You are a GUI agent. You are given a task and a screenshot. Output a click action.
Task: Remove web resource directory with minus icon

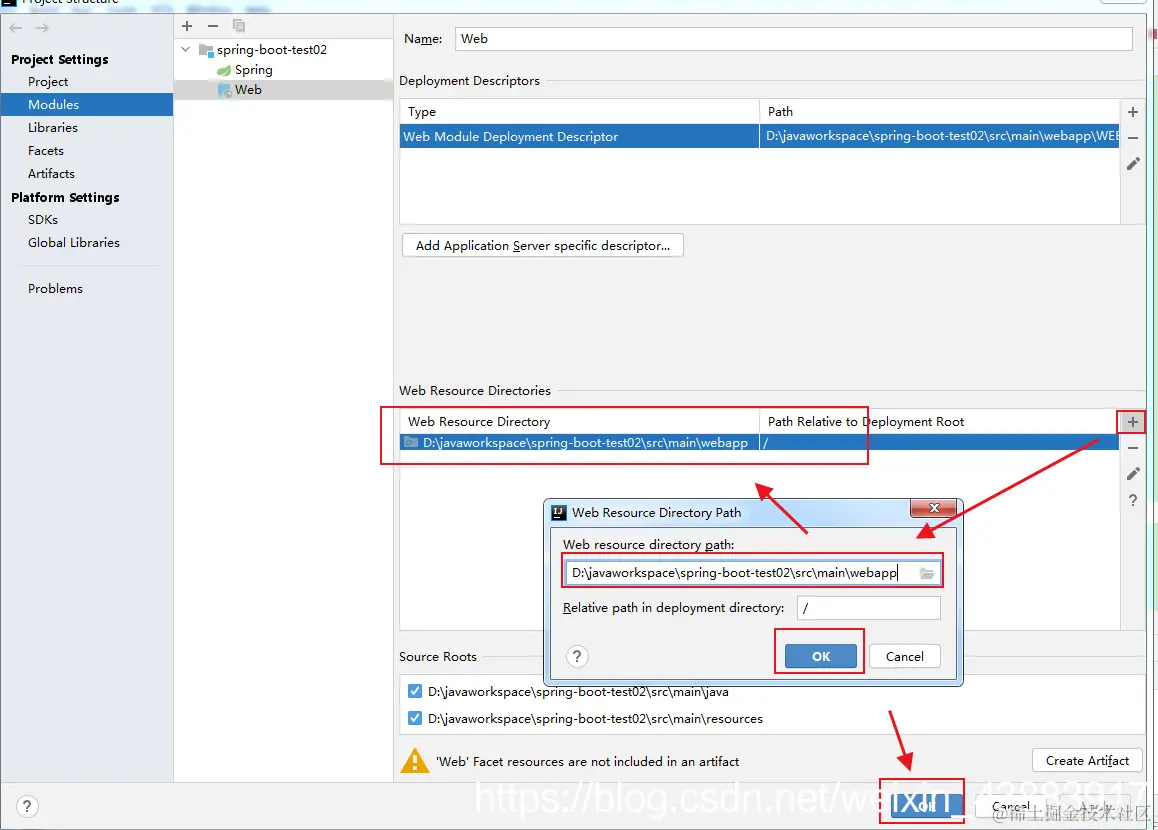[x=1133, y=448]
